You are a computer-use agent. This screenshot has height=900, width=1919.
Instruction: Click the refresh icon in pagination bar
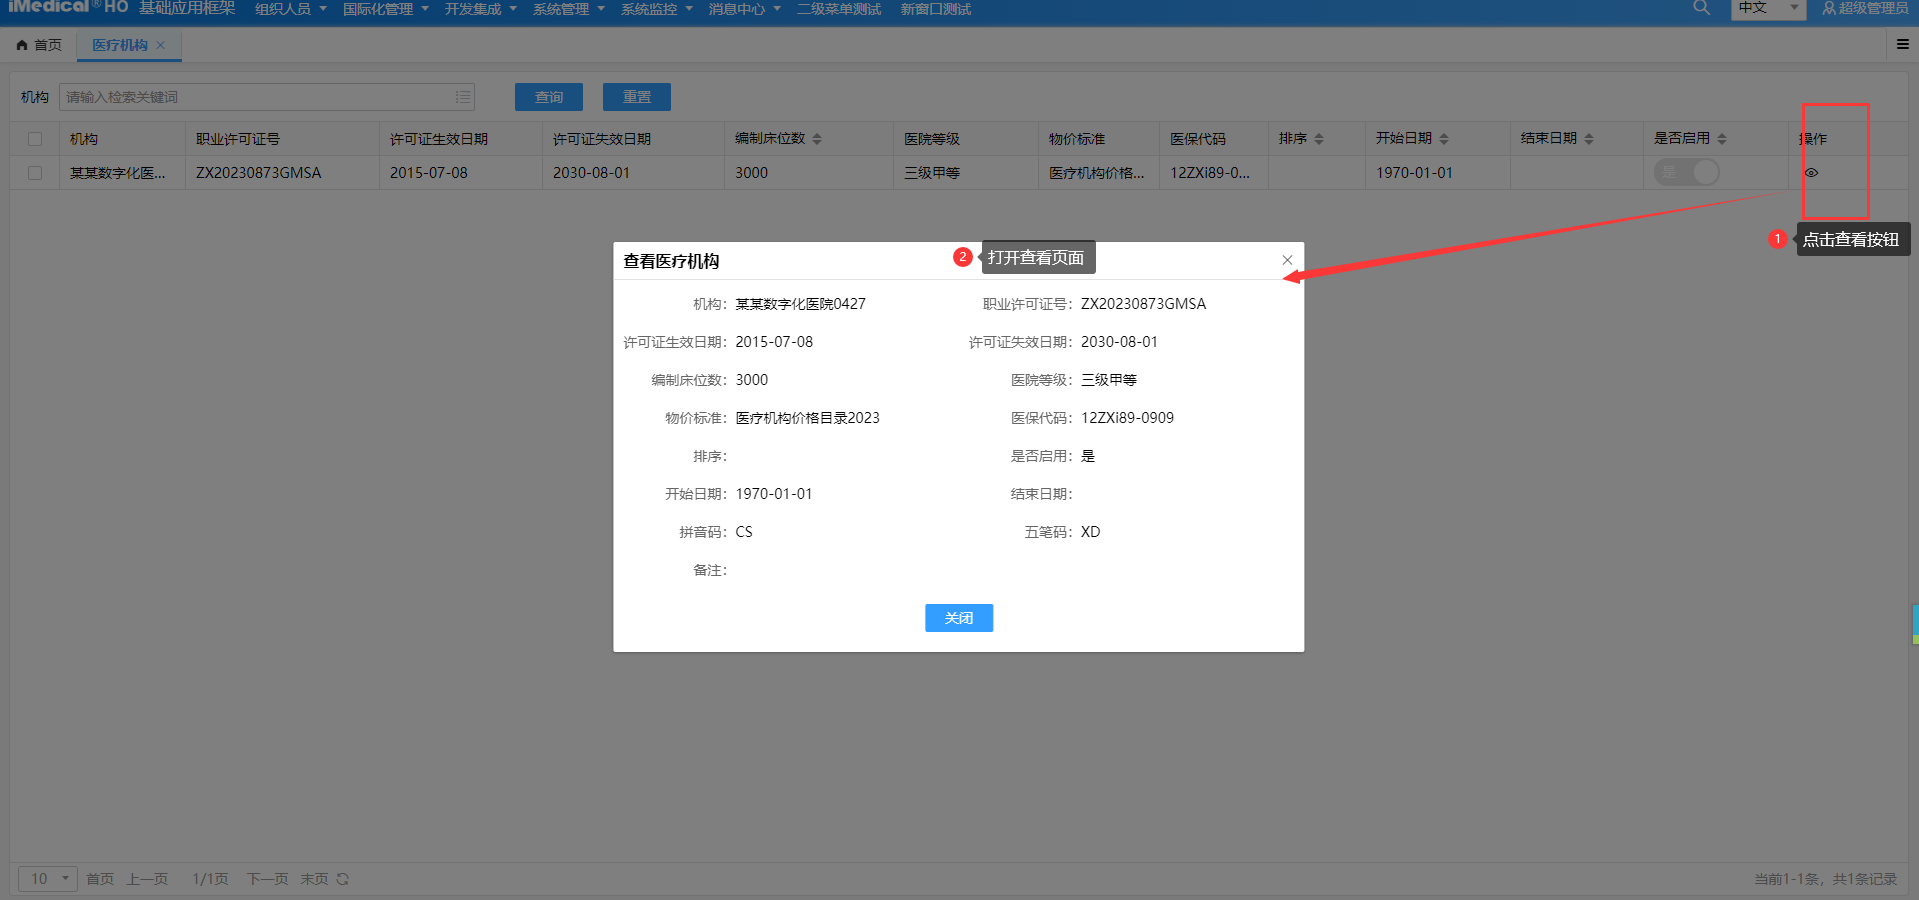click(x=343, y=879)
